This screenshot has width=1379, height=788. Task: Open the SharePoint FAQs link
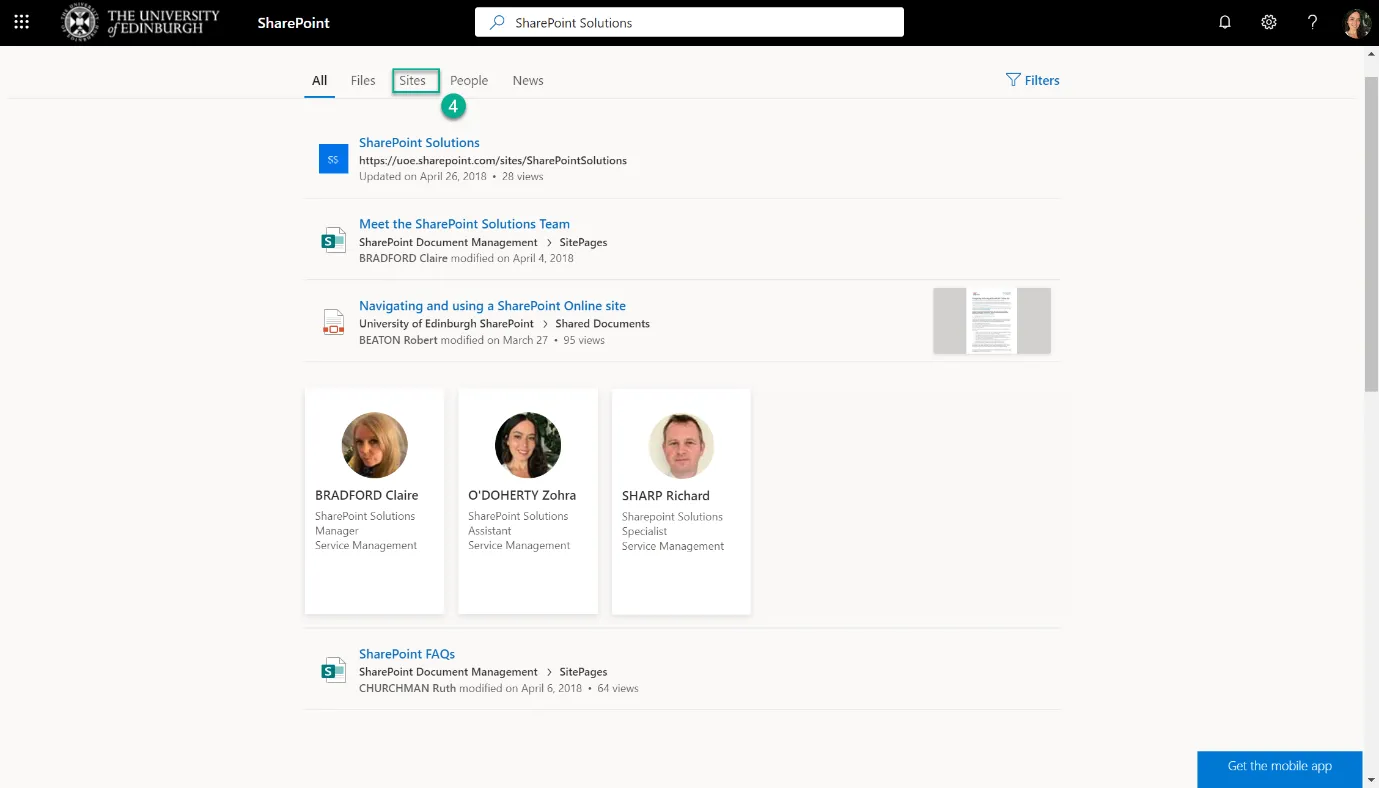pos(406,653)
